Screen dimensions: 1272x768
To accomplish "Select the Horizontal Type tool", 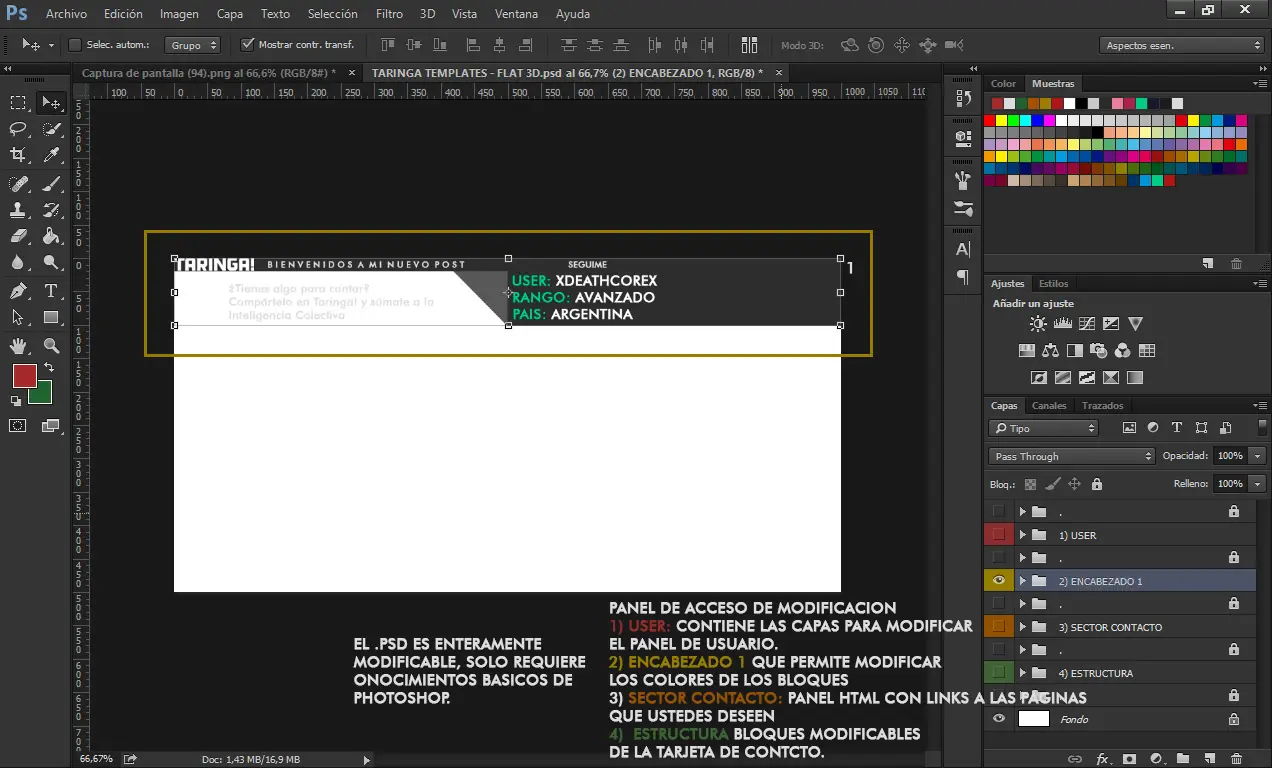I will pos(51,291).
